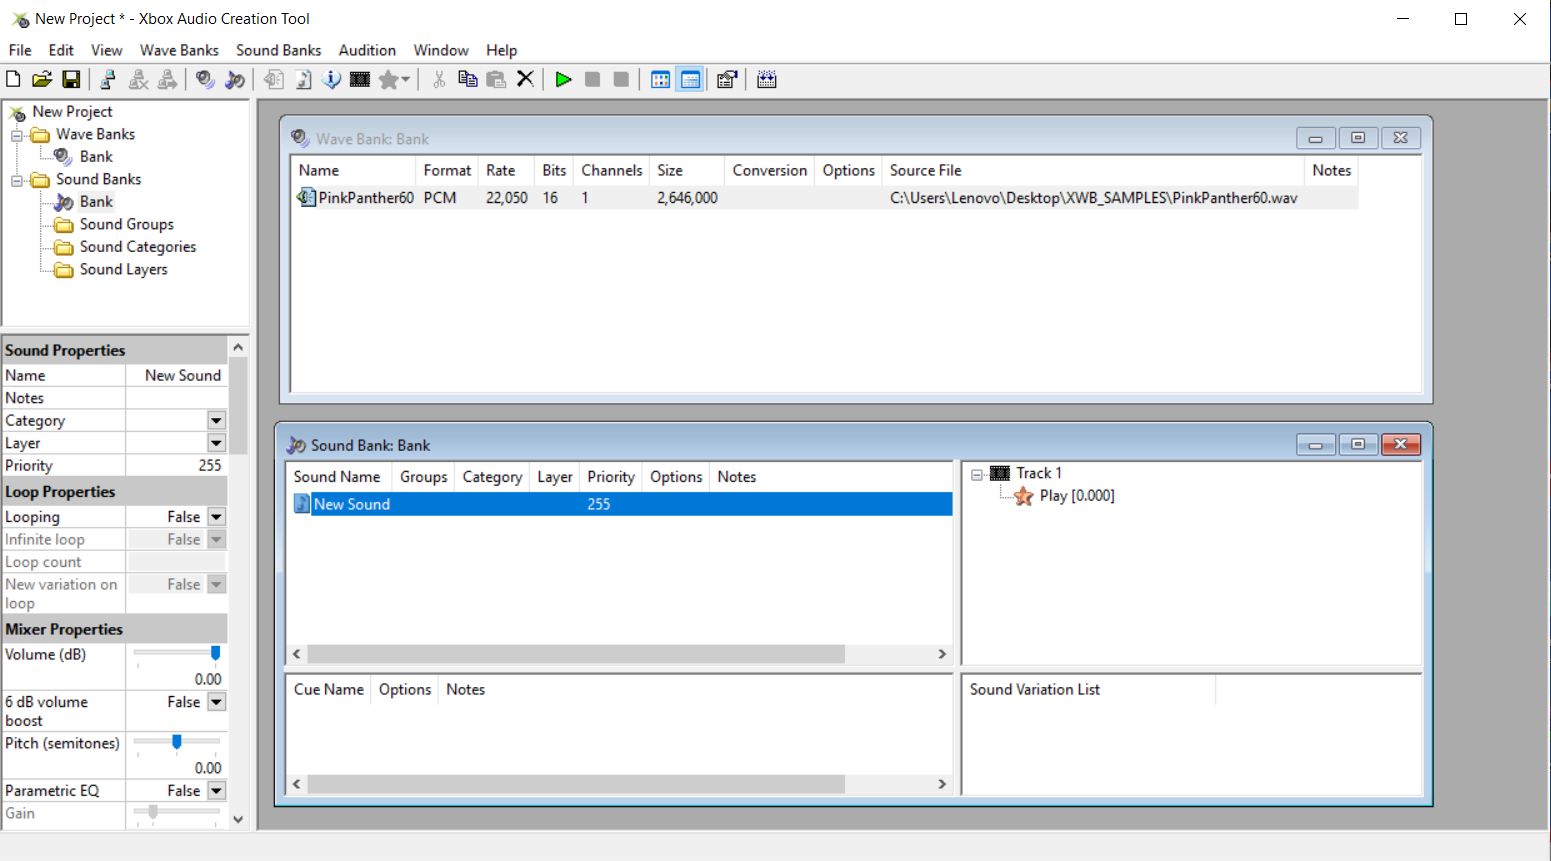
Task: Toggle the 6 dB volume boost dropdown
Action: click(216, 702)
